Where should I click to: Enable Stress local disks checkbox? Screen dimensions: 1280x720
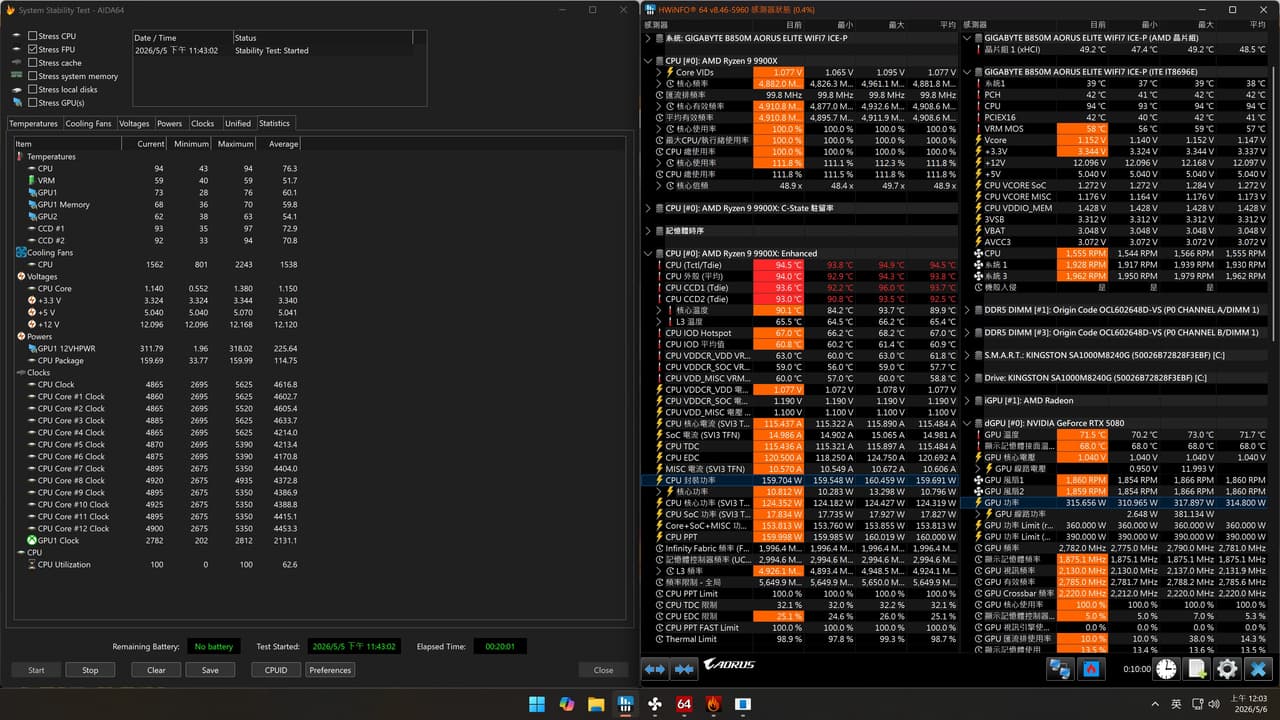(x=33, y=89)
